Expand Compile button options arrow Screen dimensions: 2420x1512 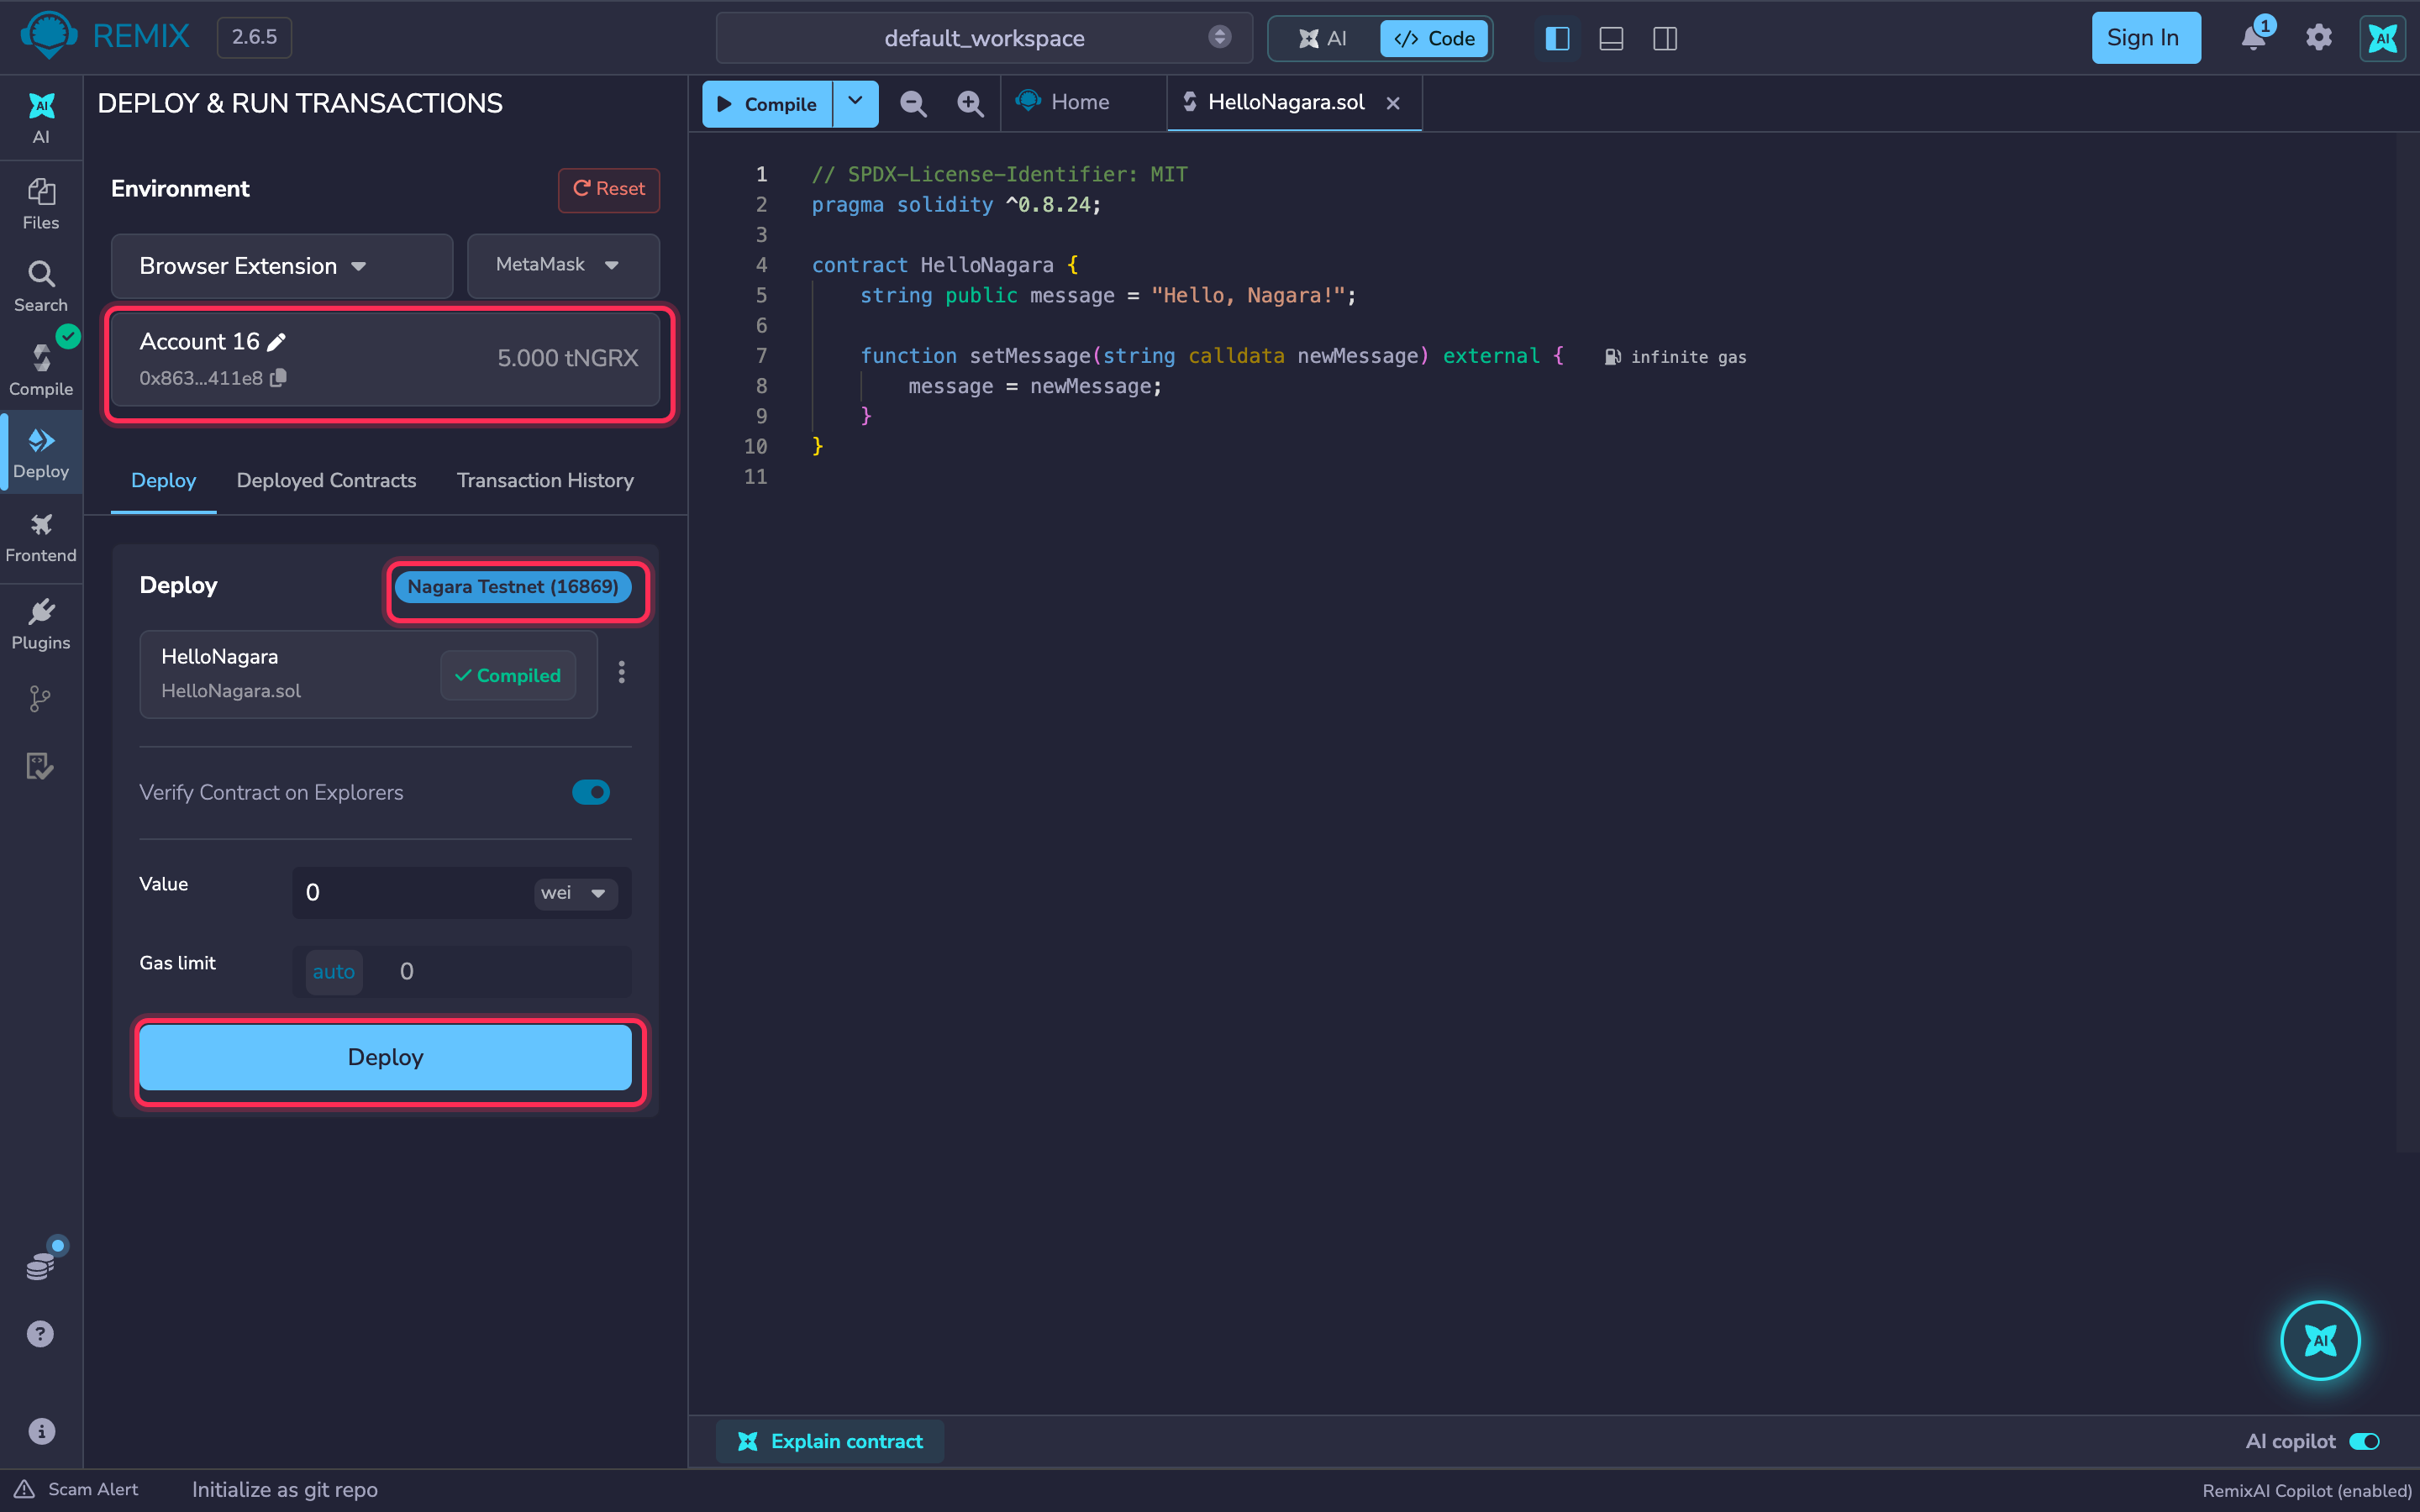(856, 103)
